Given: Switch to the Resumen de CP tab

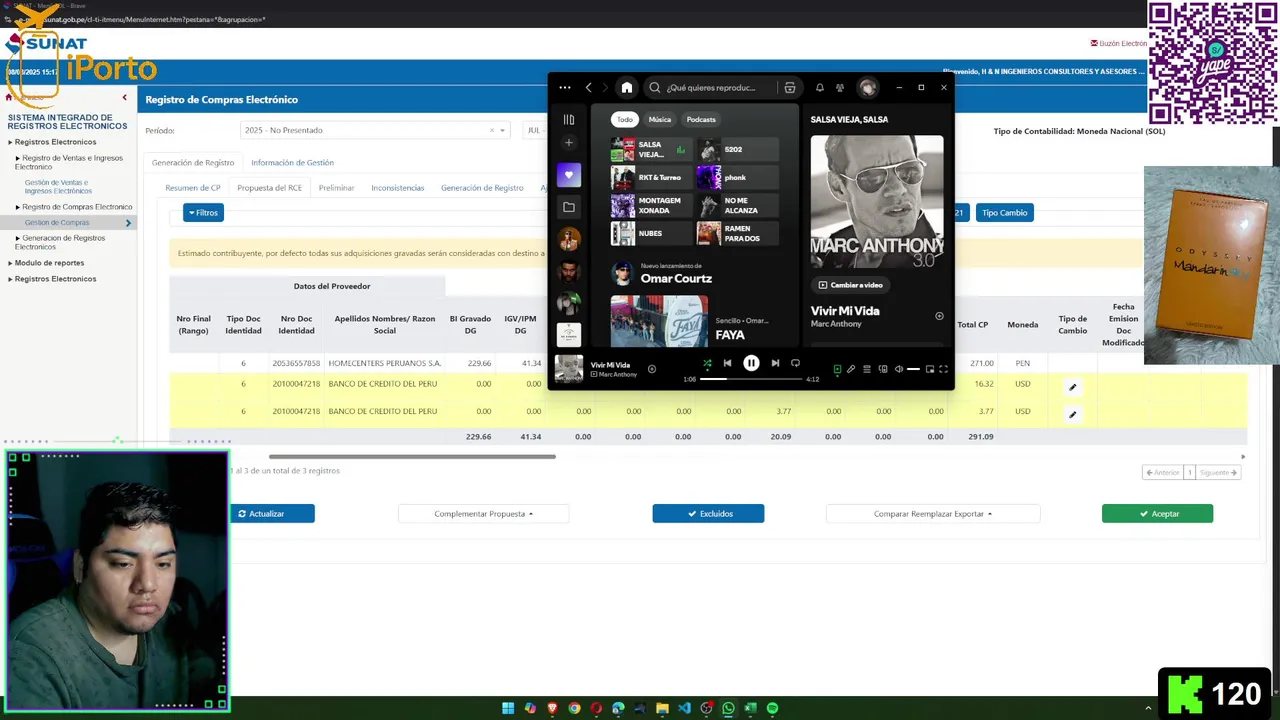Looking at the screenshot, I should (193, 188).
